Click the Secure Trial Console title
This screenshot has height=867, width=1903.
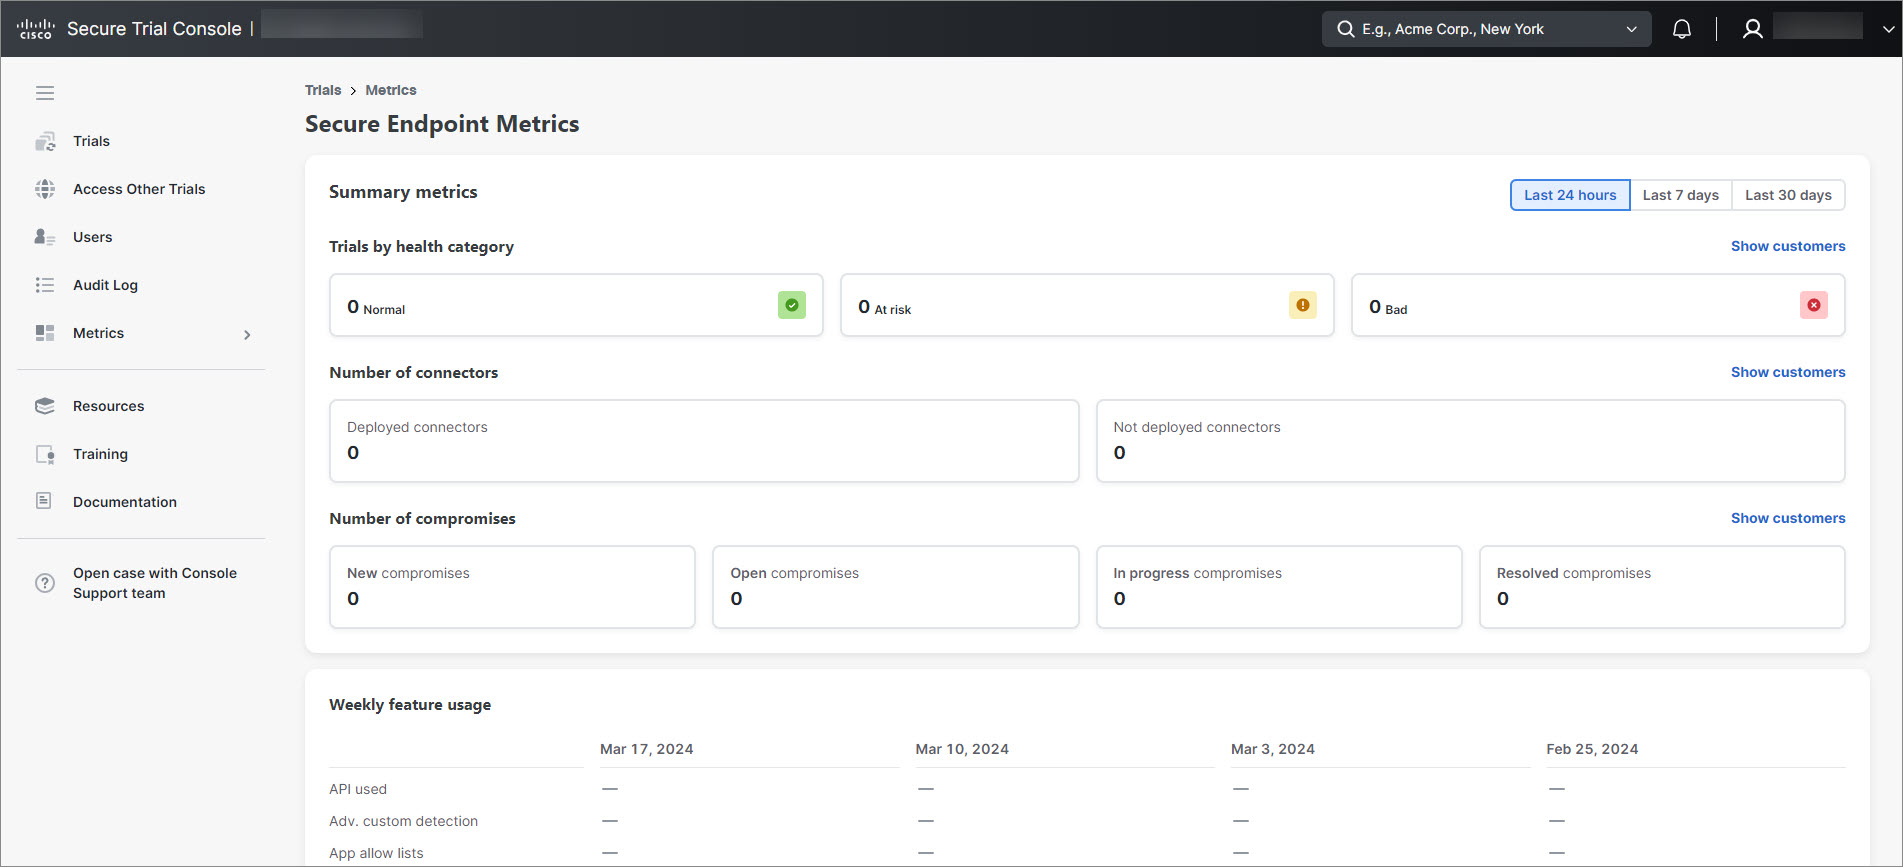154,29
